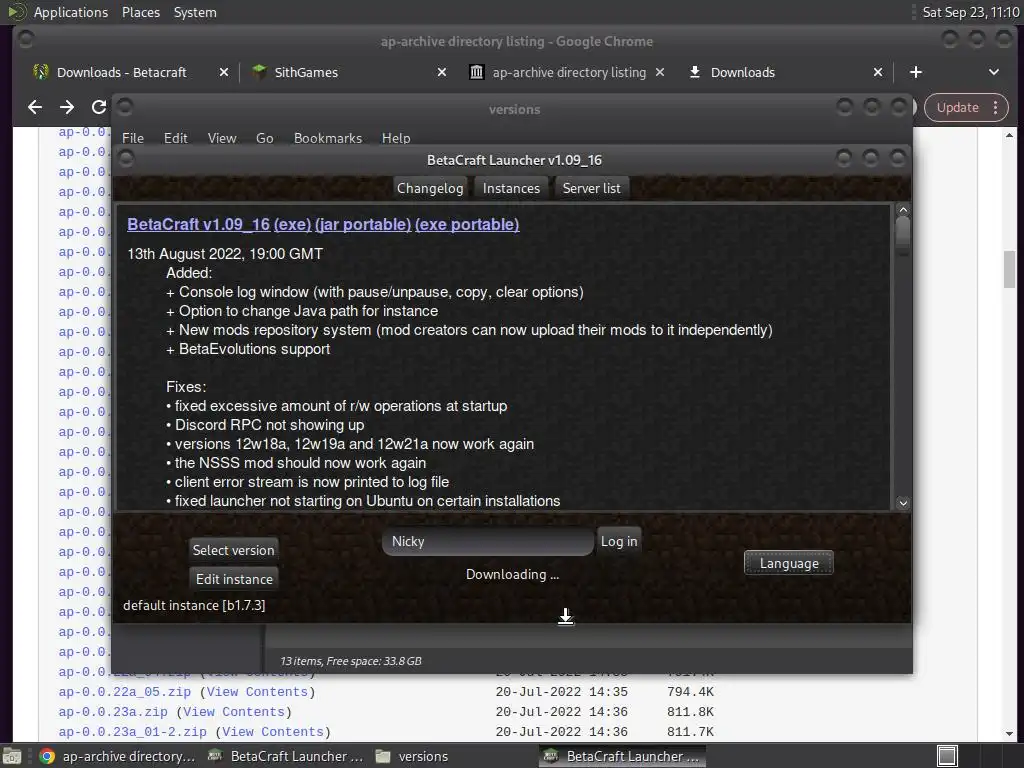Click the Language button
This screenshot has height=768, width=1024.
[x=788, y=563]
